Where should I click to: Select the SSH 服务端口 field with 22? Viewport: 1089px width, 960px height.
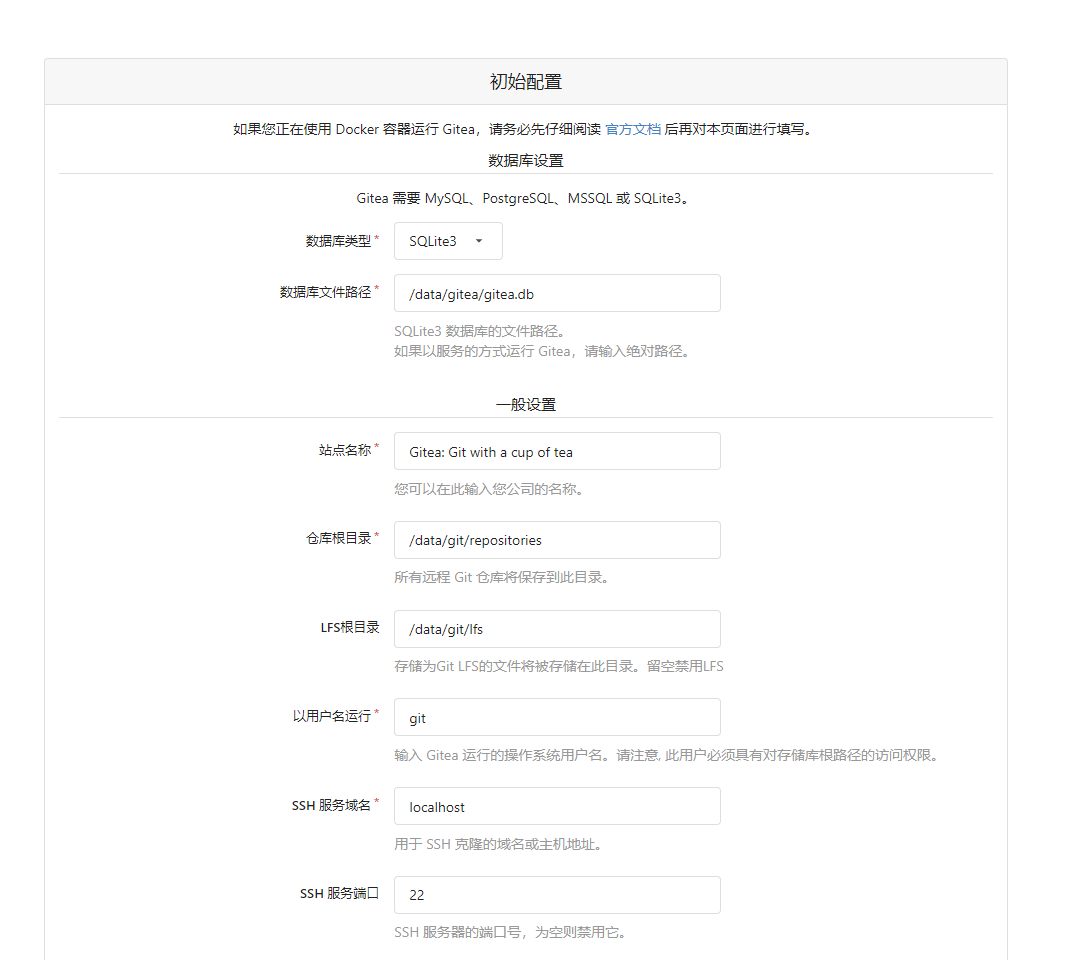(557, 895)
